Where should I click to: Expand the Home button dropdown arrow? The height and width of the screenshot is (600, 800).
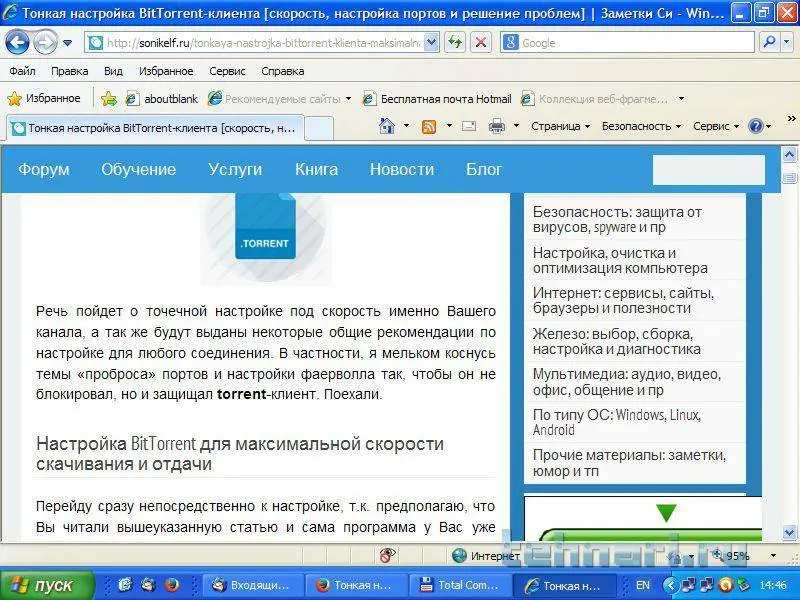tap(407, 126)
